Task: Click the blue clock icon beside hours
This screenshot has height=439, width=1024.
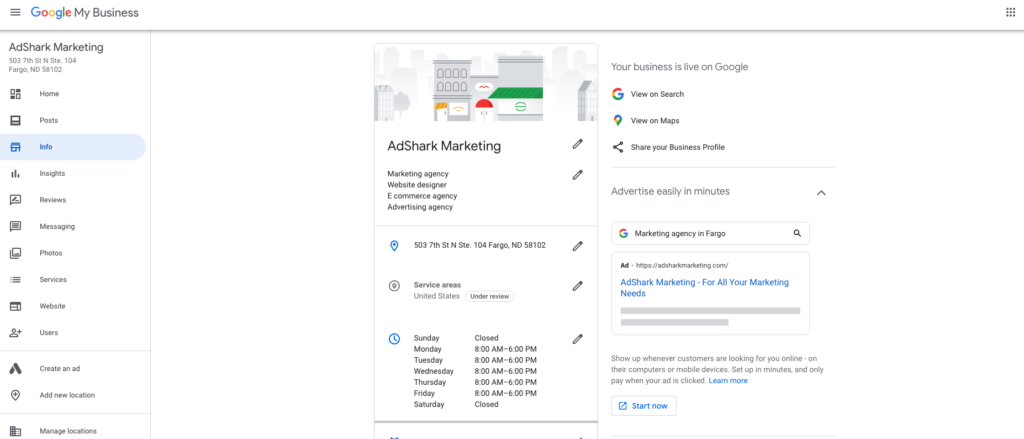Action: (394, 339)
